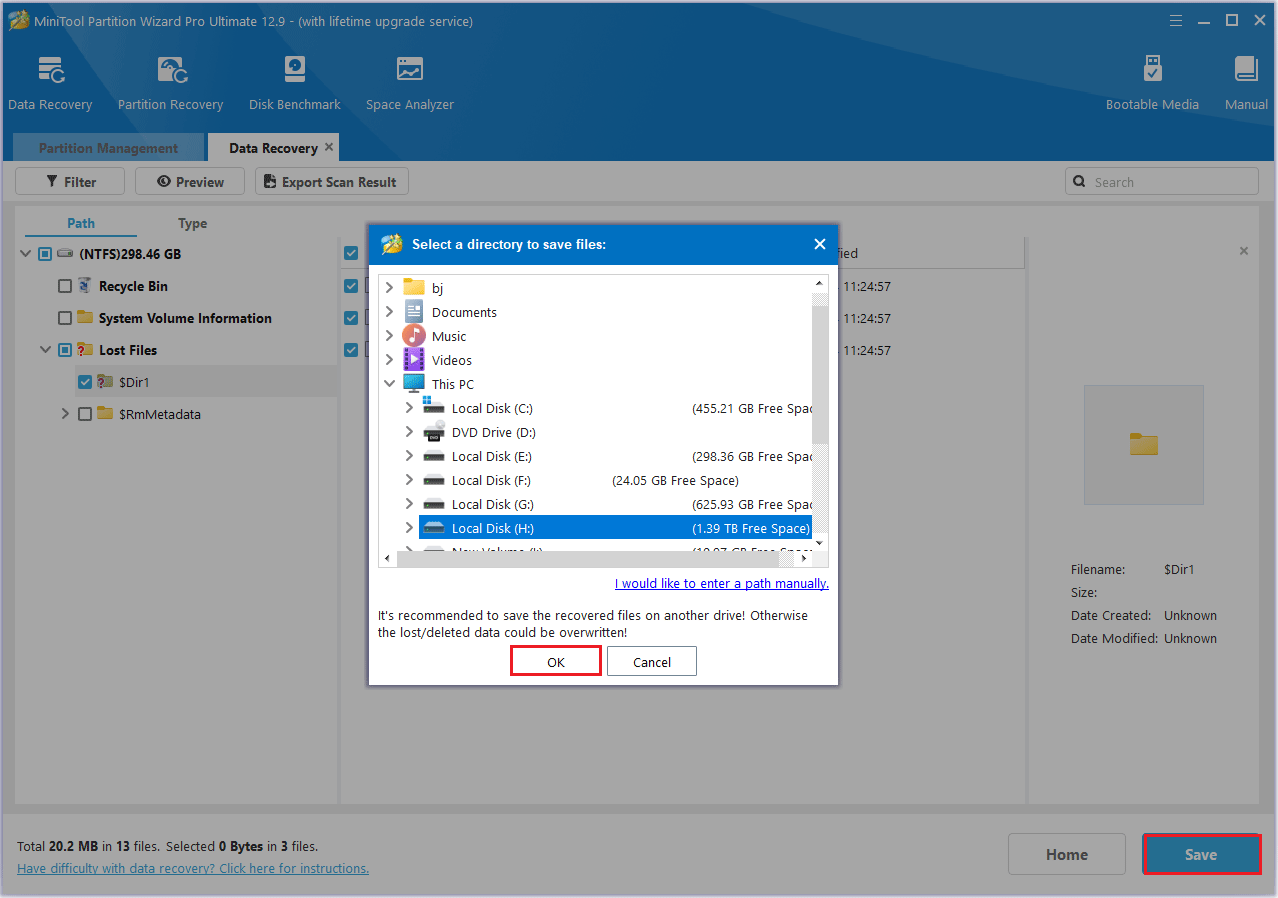The width and height of the screenshot is (1278, 898).
Task: Expand Local Disk (C:) in directory tree
Action: point(409,408)
